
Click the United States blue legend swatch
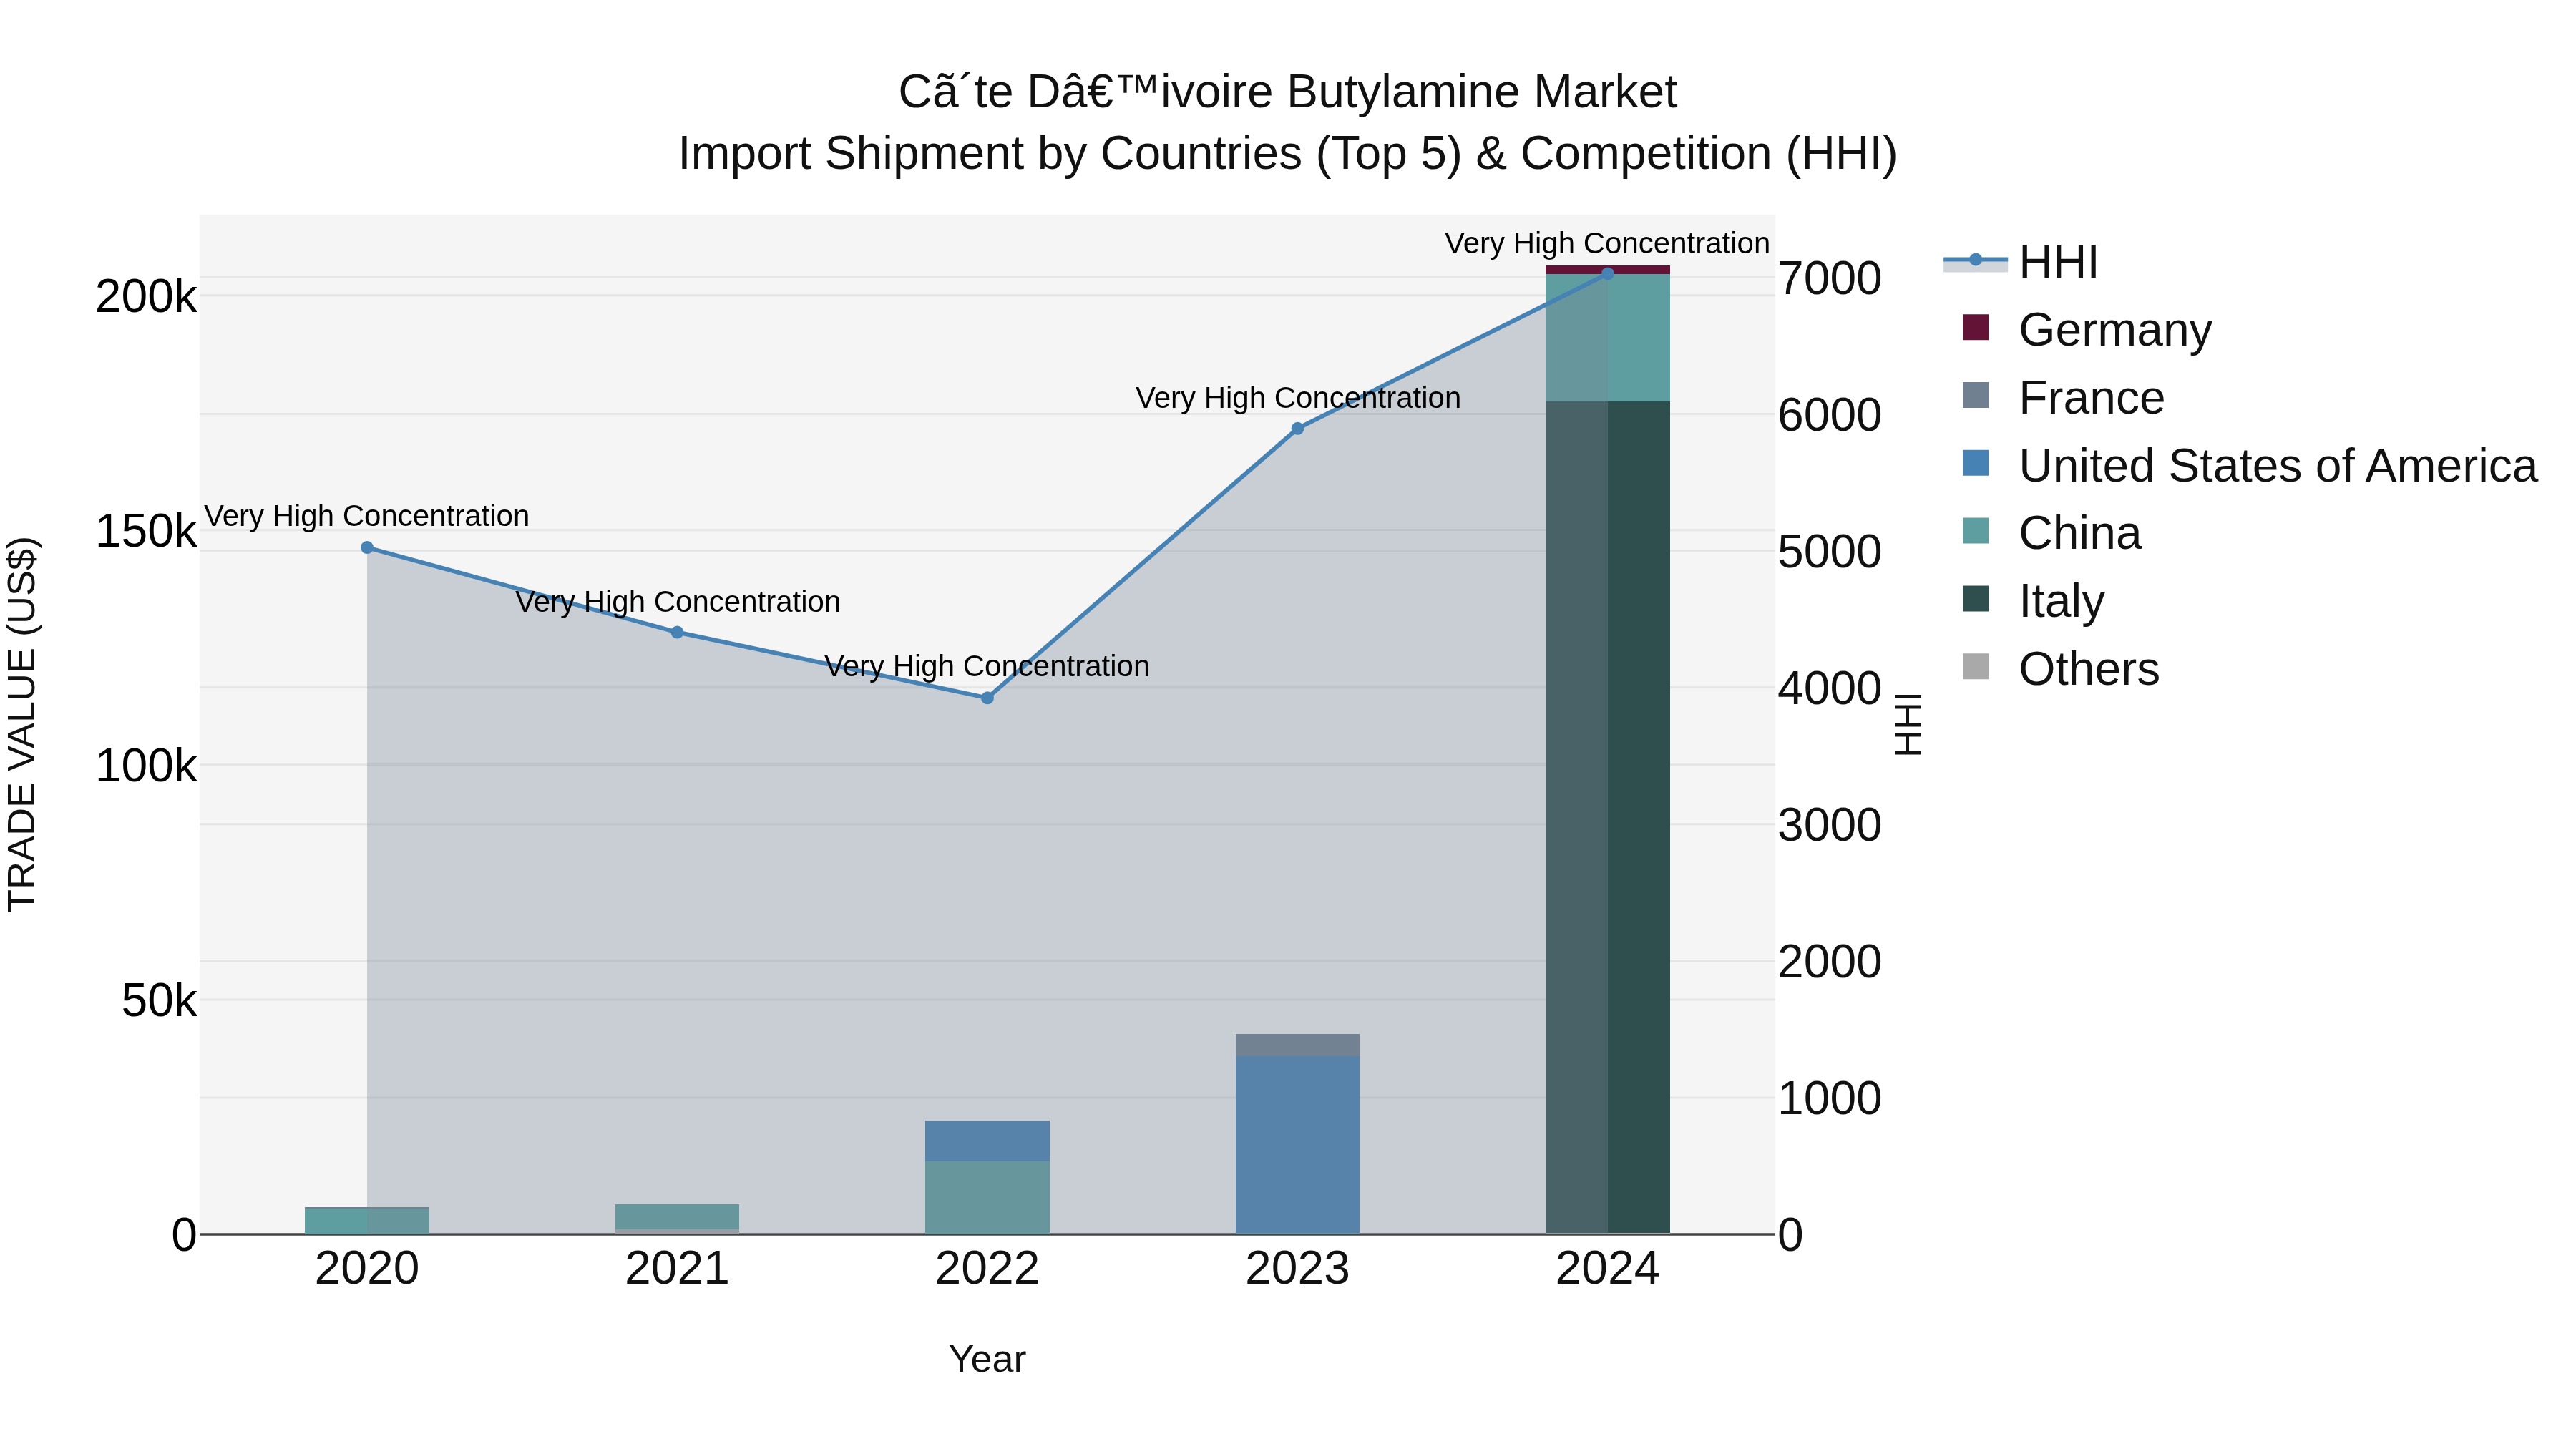click(x=1975, y=463)
